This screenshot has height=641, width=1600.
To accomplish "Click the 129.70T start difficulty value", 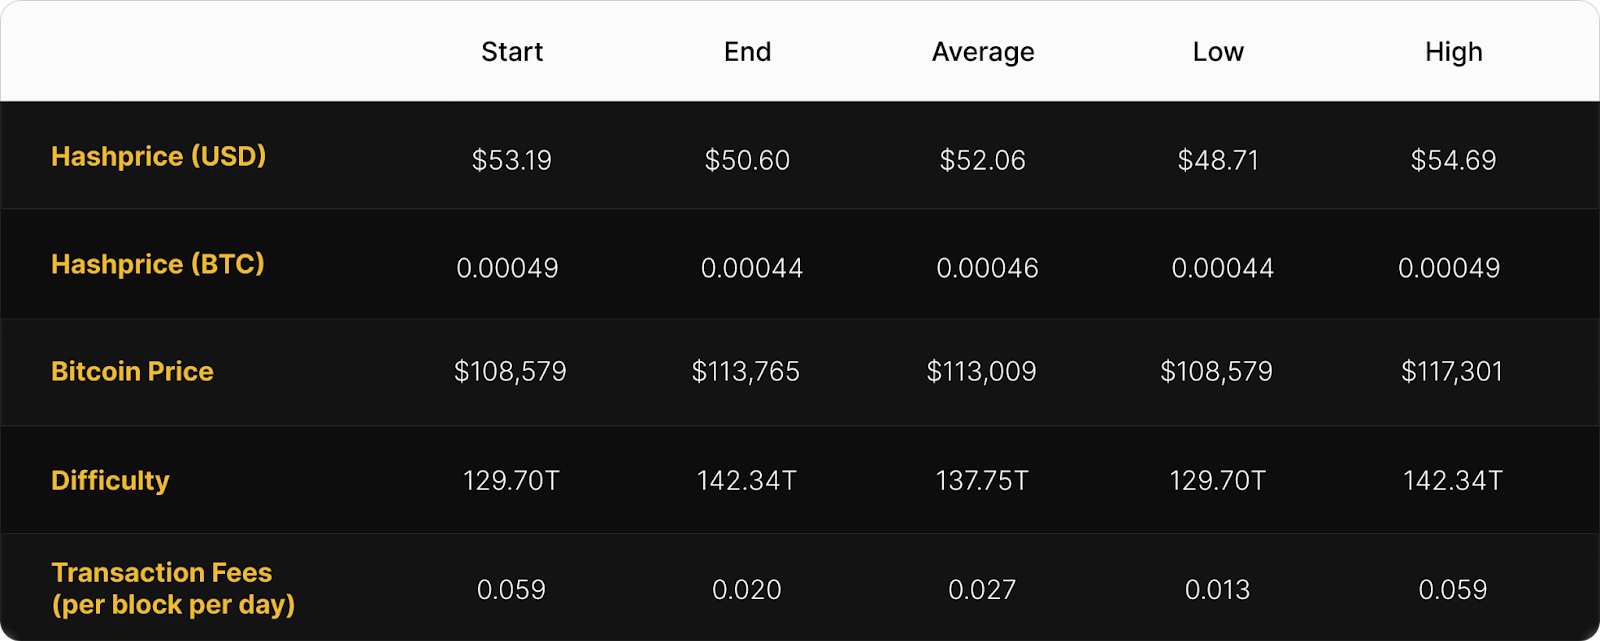I will [511, 481].
